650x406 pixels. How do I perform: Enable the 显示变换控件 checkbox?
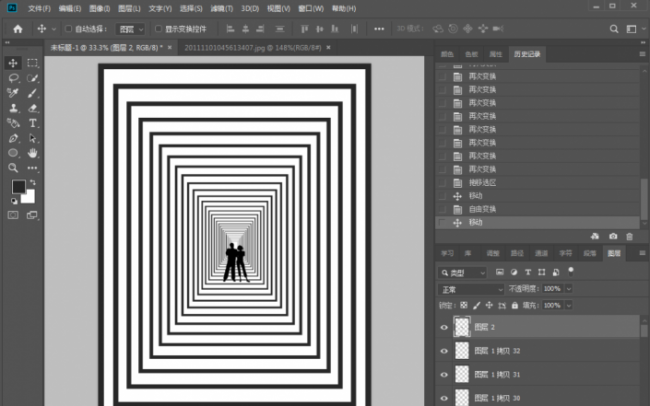[158, 29]
